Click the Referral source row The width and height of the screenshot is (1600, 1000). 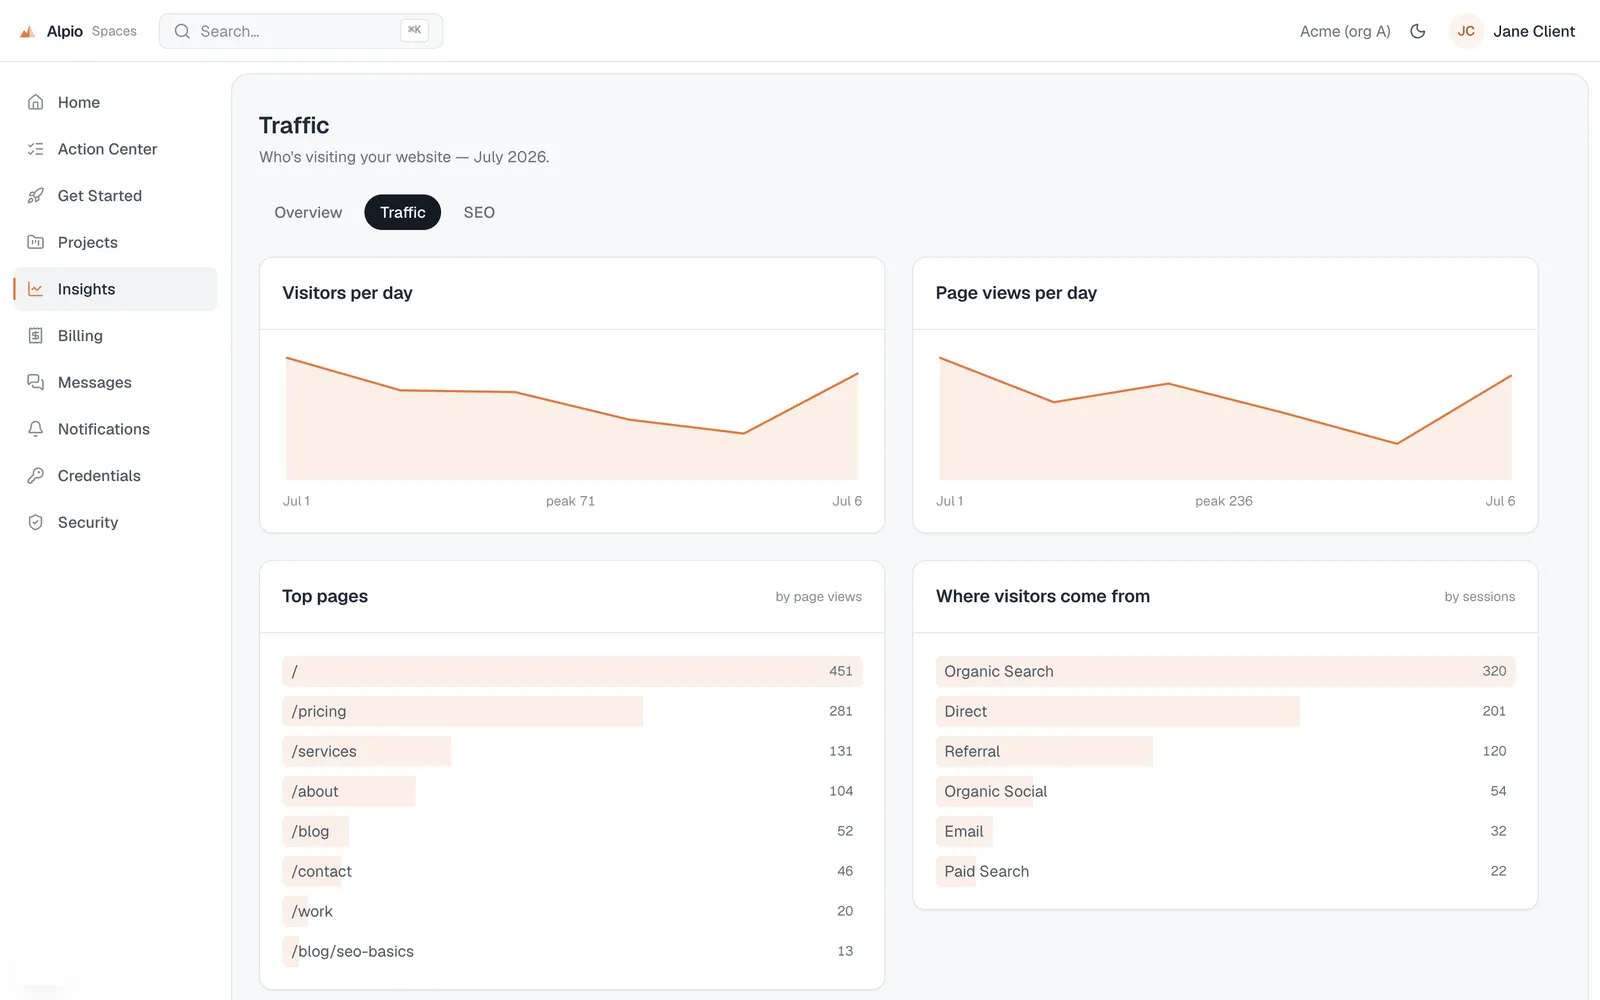tap(1225, 751)
